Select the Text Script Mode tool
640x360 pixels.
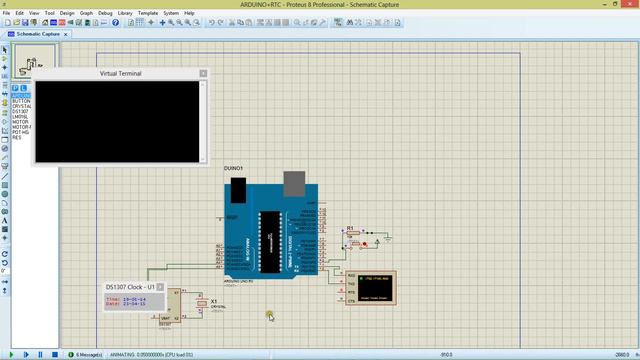pyautogui.click(x=5, y=85)
